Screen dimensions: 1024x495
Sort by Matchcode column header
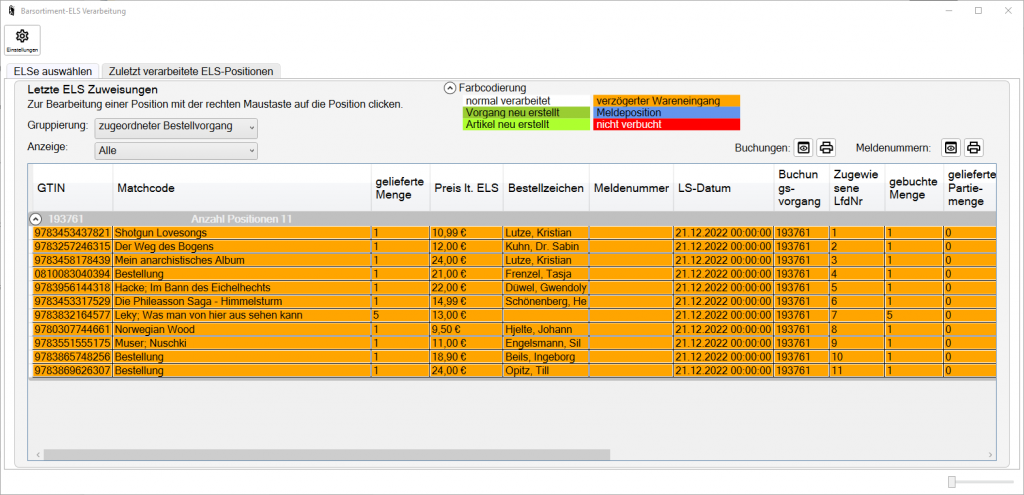coord(240,188)
